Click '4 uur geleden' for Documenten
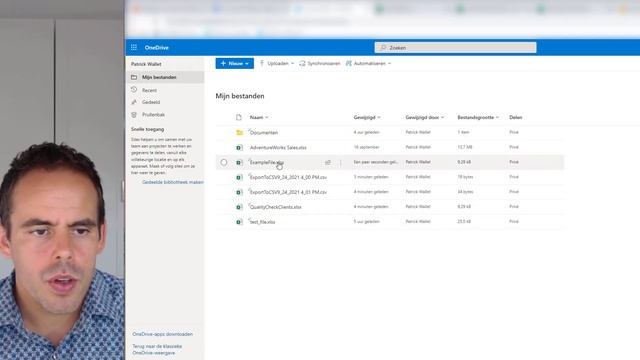Screen dimensions: 640x360 [367, 132]
